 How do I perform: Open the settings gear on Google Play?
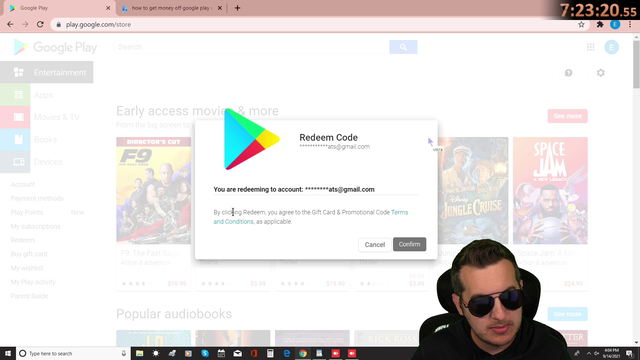click(x=600, y=73)
